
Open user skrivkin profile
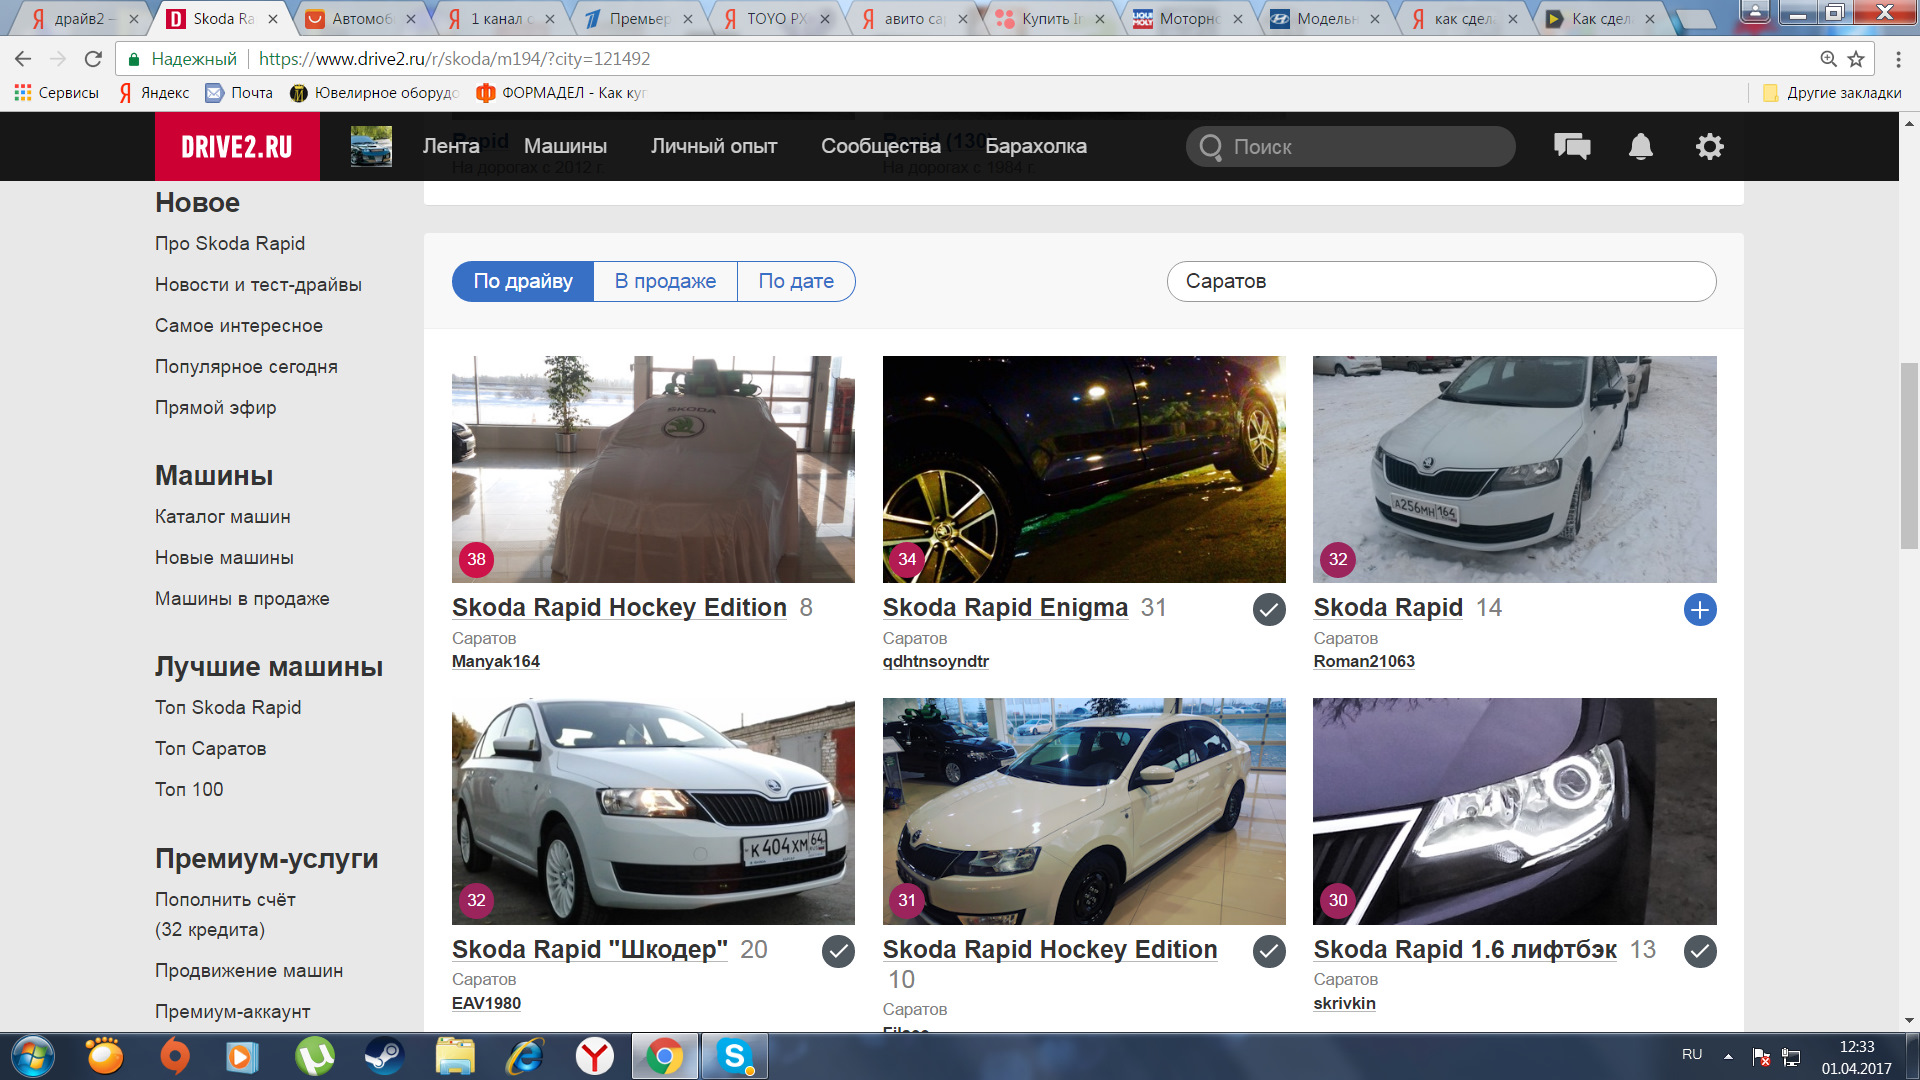pos(1344,1003)
